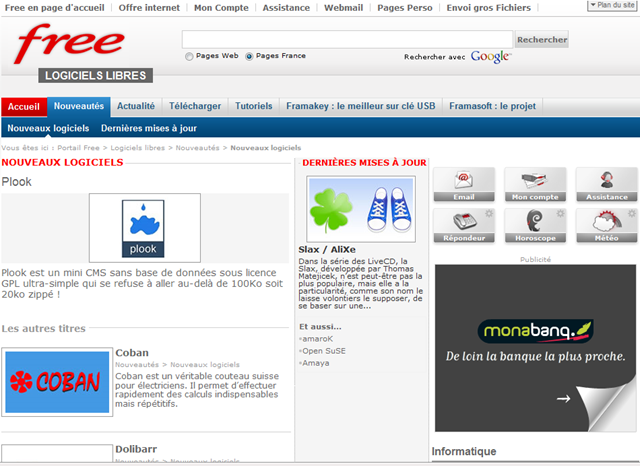Open the Email shortcut icon

tap(464, 185)
